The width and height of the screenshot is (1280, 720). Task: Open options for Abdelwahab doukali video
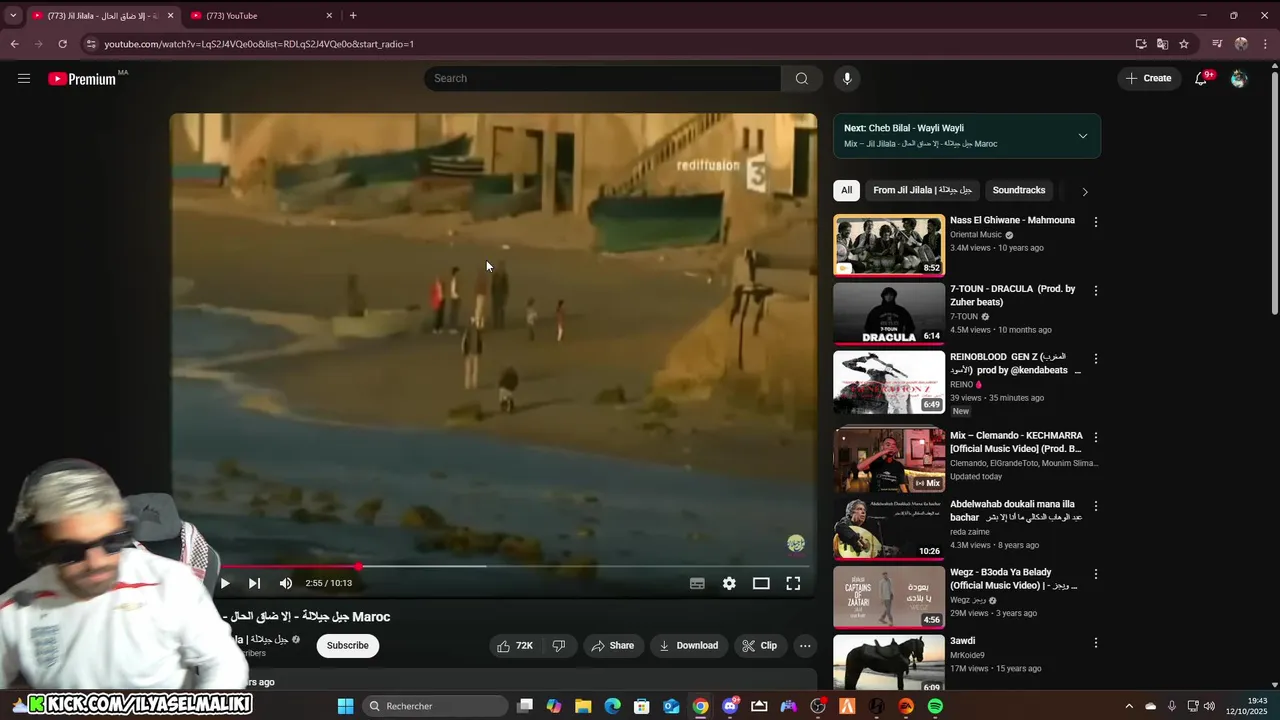pyautogui.click(x=1096, y=506)
